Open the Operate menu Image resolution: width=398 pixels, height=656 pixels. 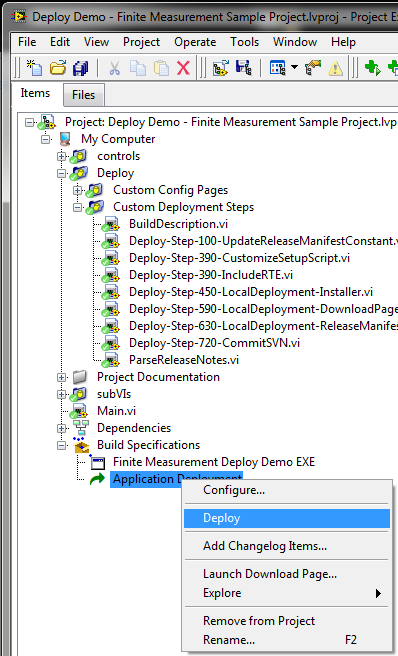tap(195, 42)
